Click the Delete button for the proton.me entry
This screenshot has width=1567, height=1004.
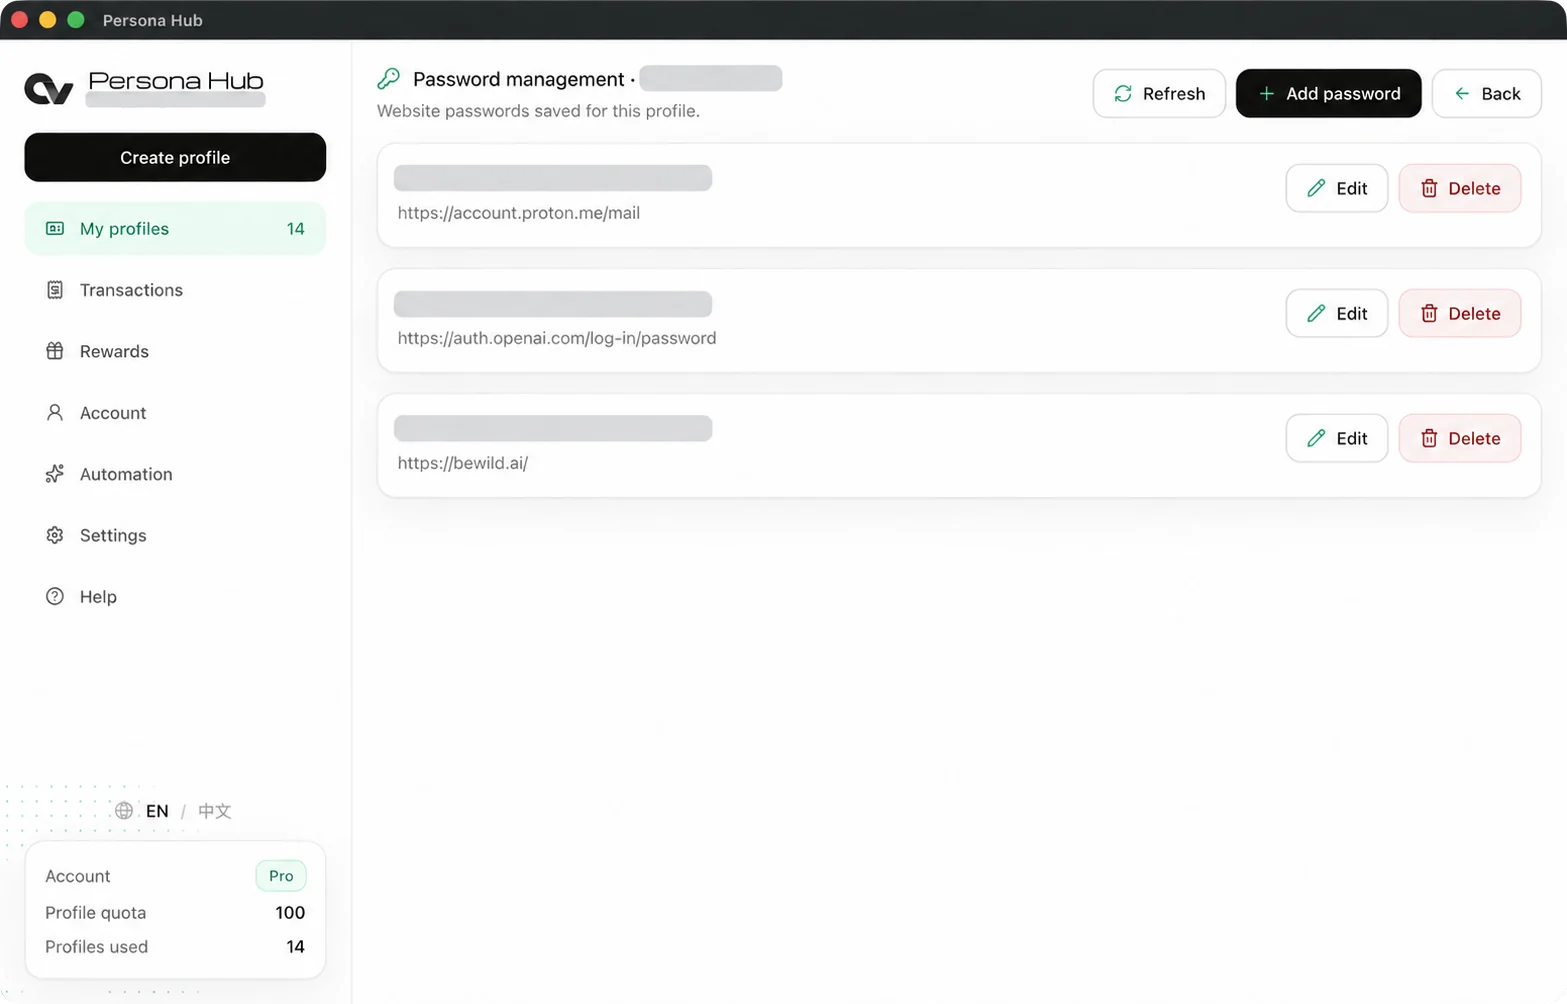(1460, 188)
